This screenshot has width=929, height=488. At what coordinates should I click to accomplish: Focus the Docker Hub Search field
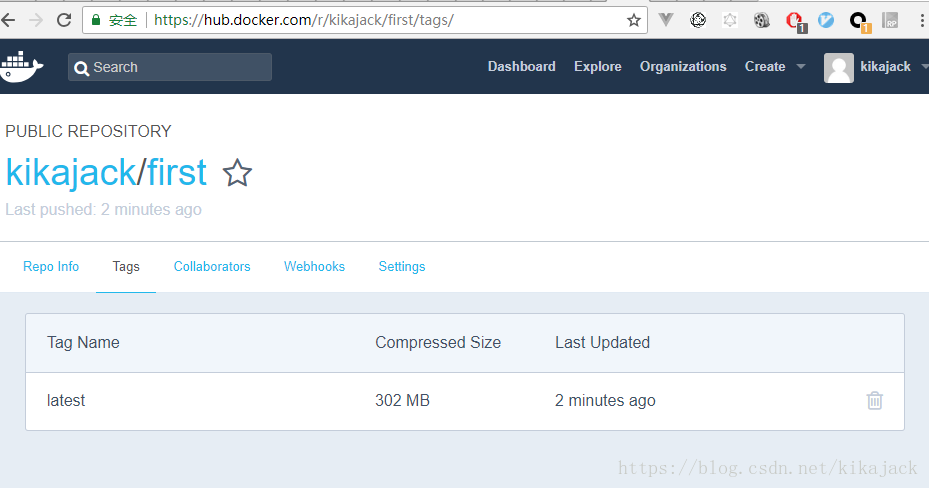(170, 67)
